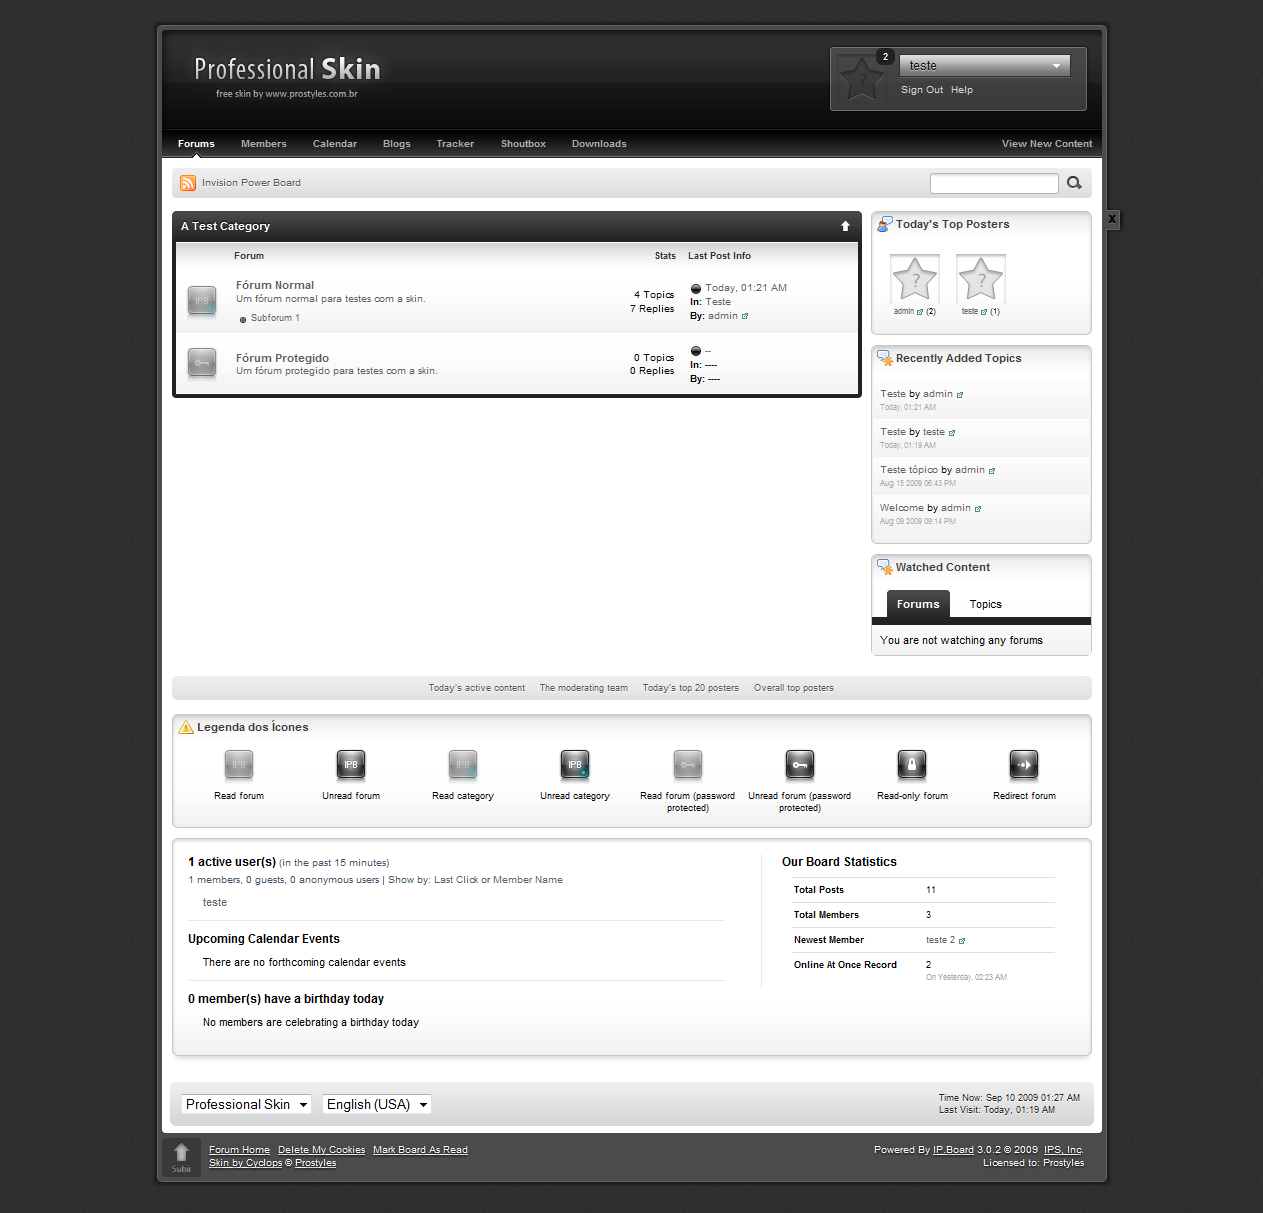This screenshot has height=1213, width=1263.
Task: Click the Read-only forum lock icon
Action: [x=912, y=765]
